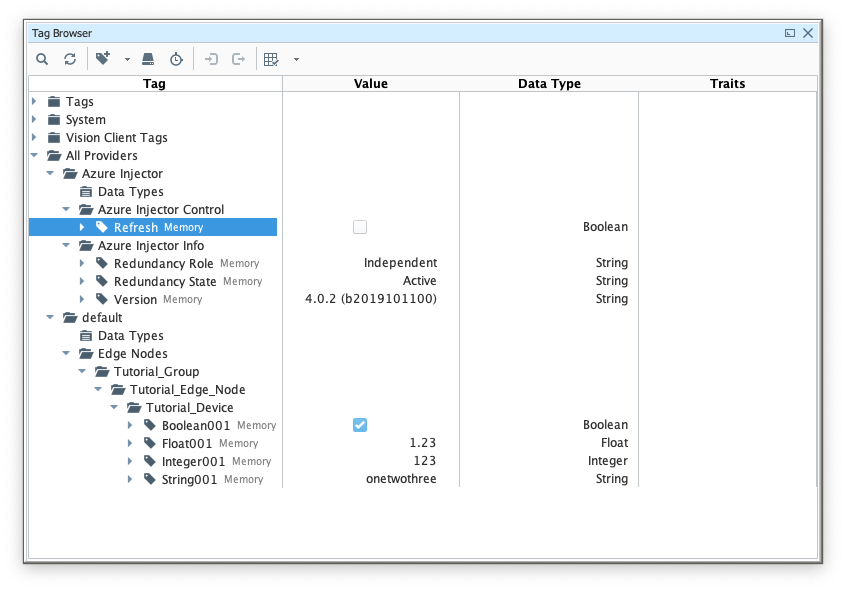Click the search magnifier icon in toolbar
846x591 pixels.
coord(42,59)
